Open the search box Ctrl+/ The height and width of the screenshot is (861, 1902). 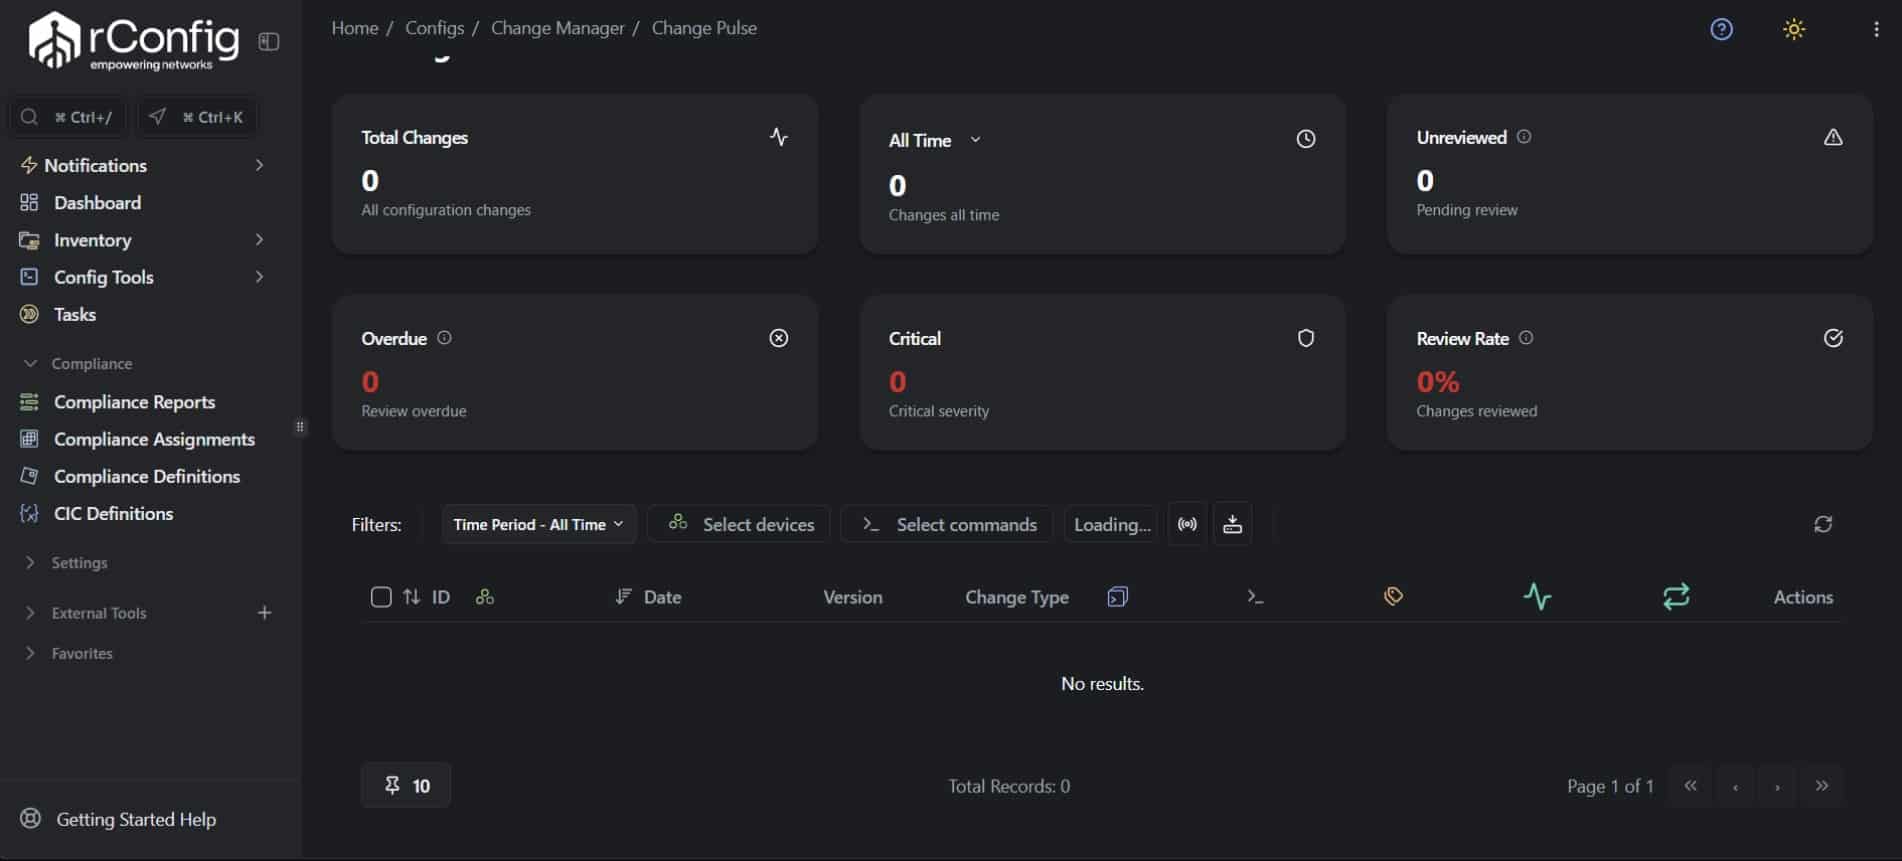pos(68,117)
